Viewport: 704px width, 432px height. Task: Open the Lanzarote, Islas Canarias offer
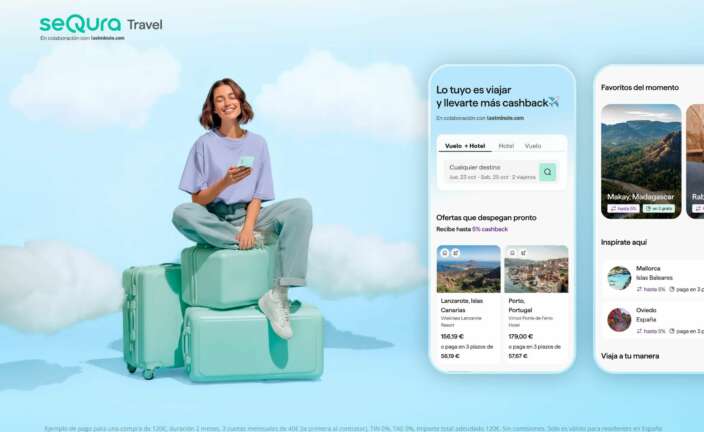(x=468, y=304)
